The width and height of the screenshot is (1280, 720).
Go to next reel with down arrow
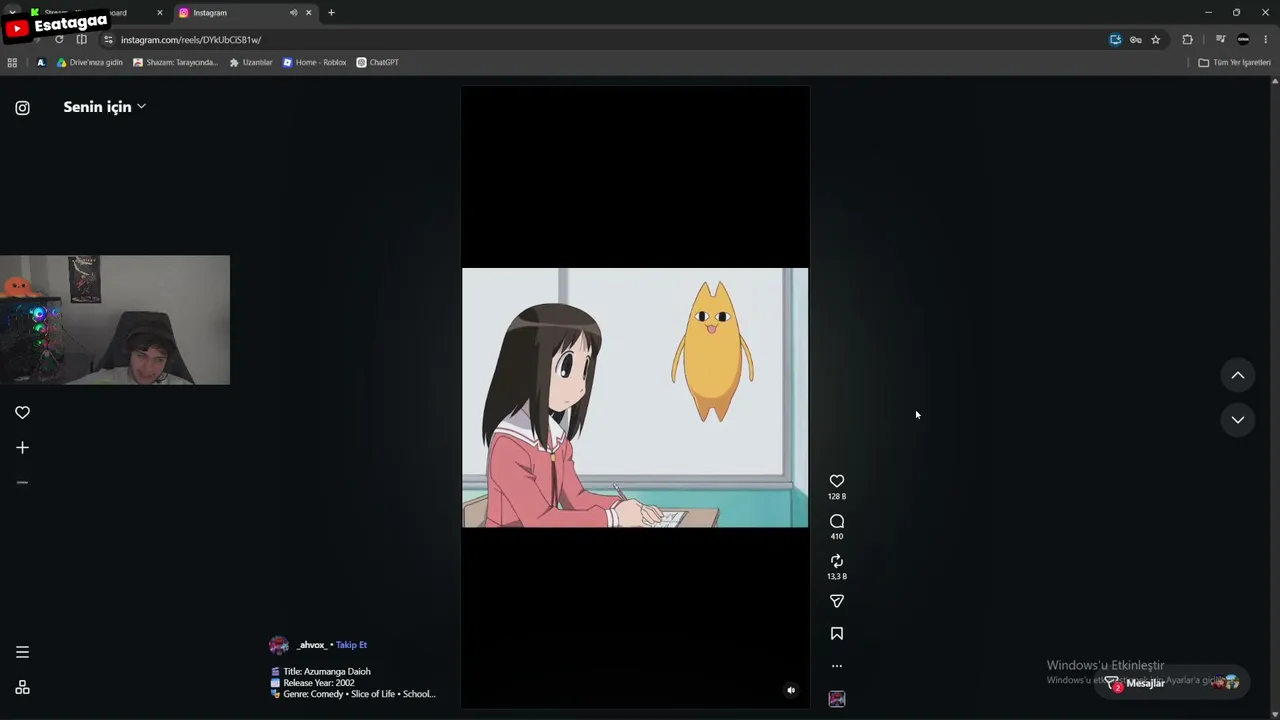[1238, 420]
